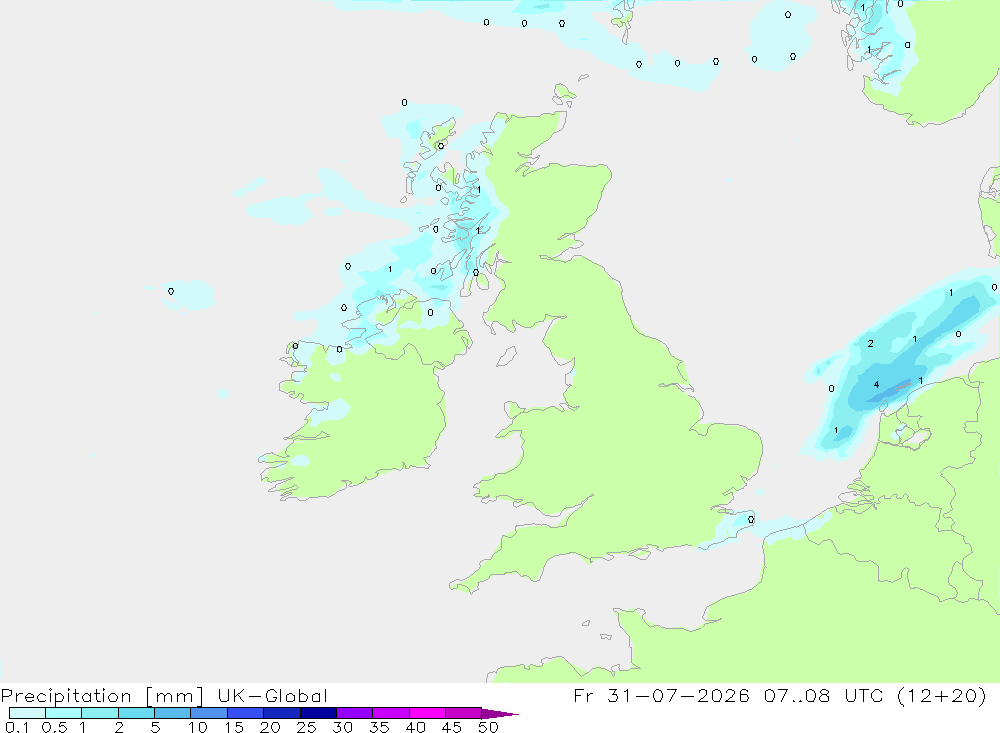This screenshot has height=733, width=1000.
Task: Click the '40' legend scale label
Action: (415, 727)
